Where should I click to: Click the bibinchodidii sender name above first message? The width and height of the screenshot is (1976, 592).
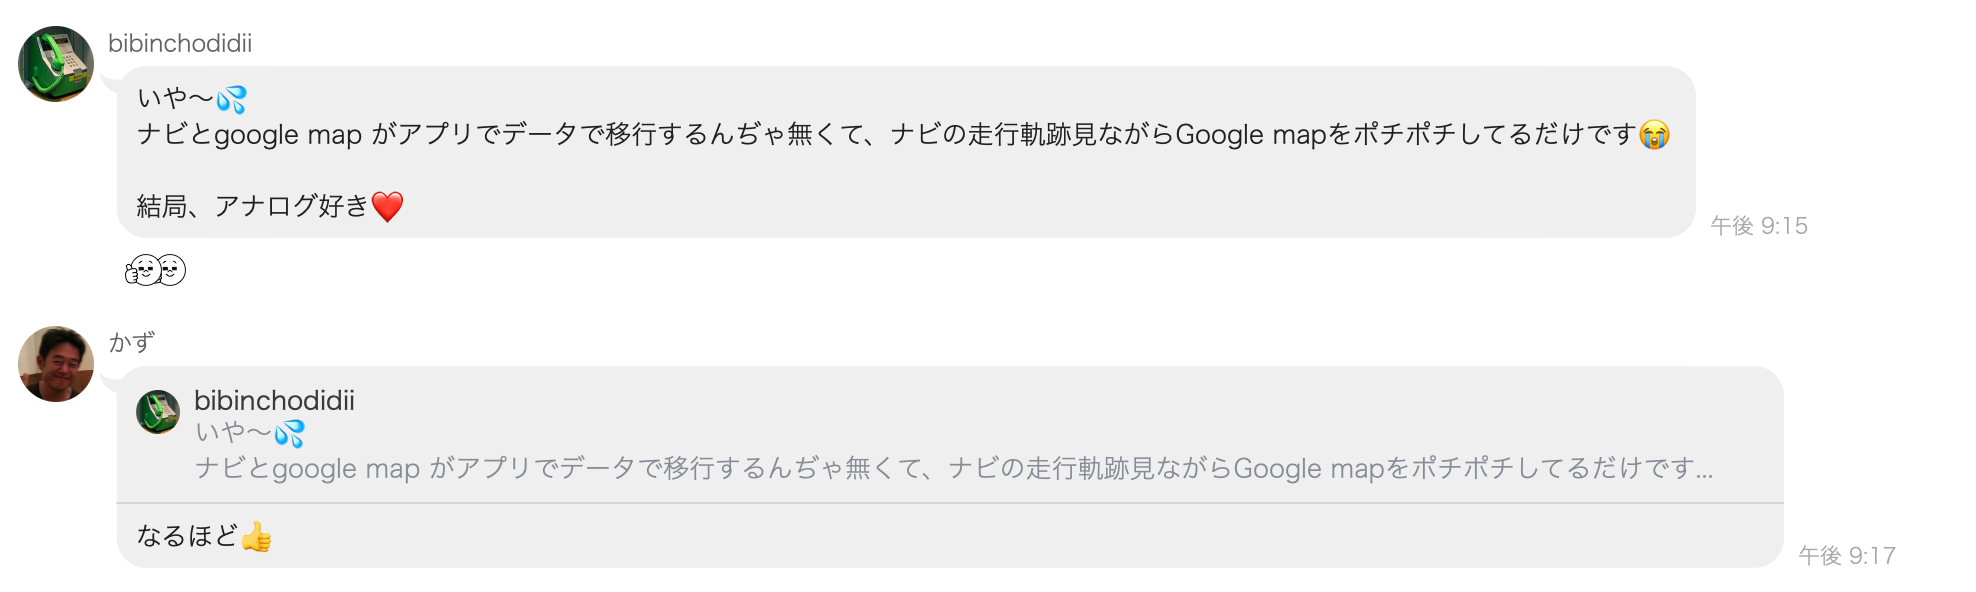point(180,43)
